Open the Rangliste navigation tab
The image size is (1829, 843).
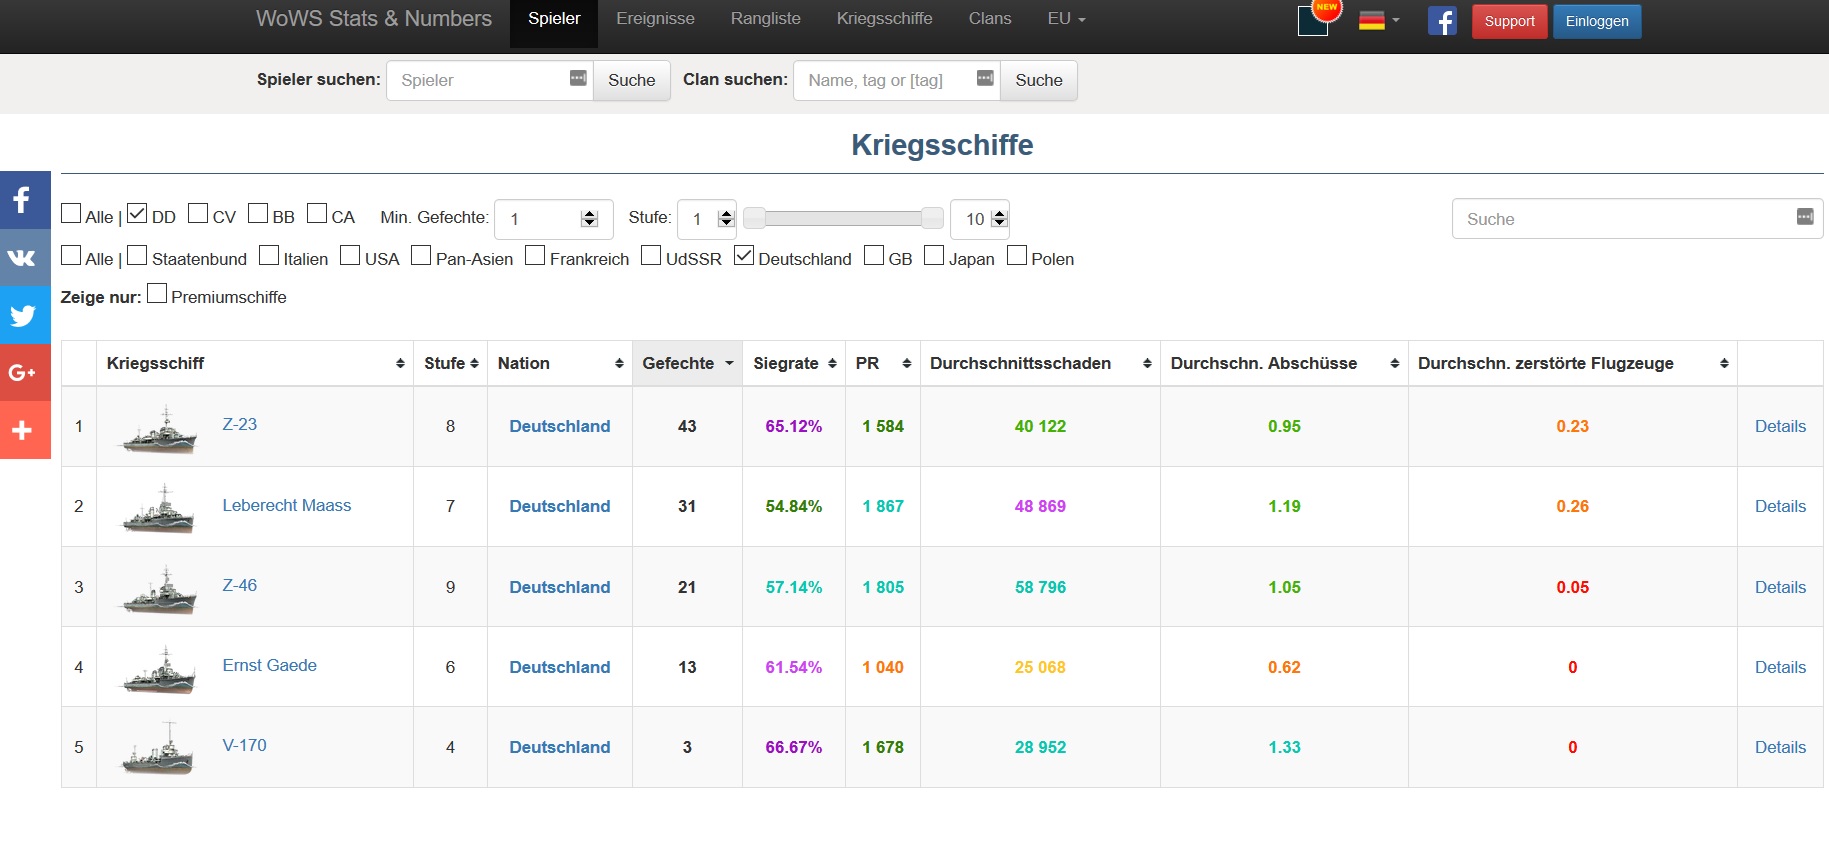point(765,19)
